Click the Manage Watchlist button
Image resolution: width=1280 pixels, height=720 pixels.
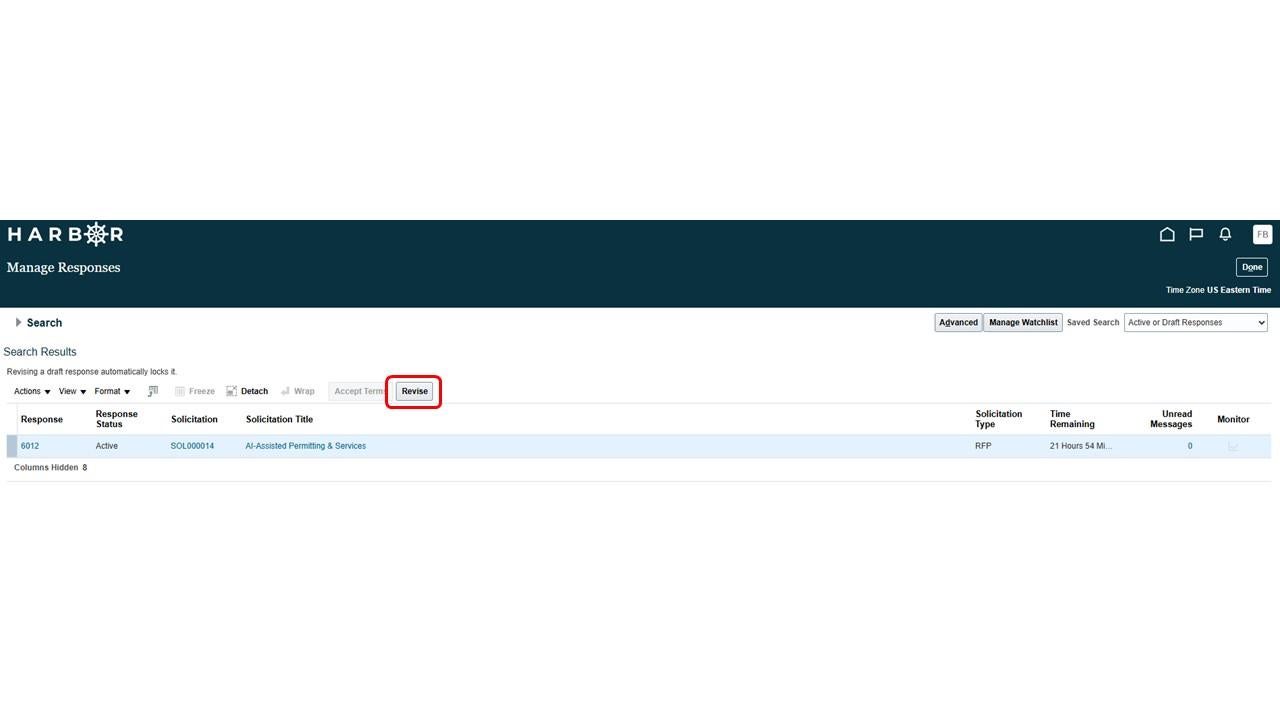coord(1023,322)
